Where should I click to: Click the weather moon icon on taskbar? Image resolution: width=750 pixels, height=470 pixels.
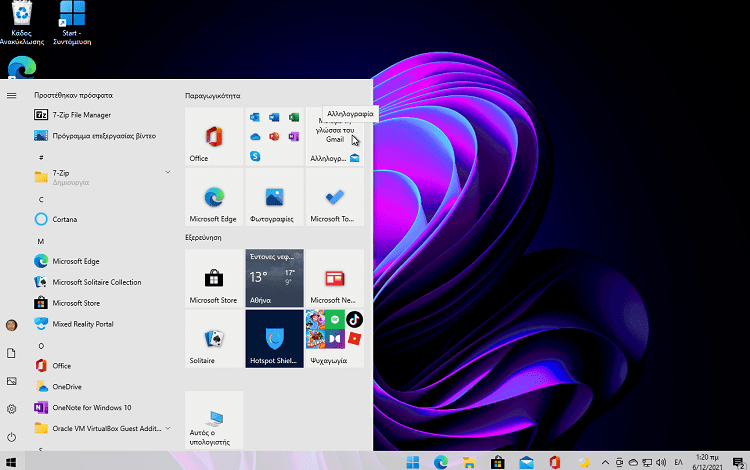click(x=584, y=462)
